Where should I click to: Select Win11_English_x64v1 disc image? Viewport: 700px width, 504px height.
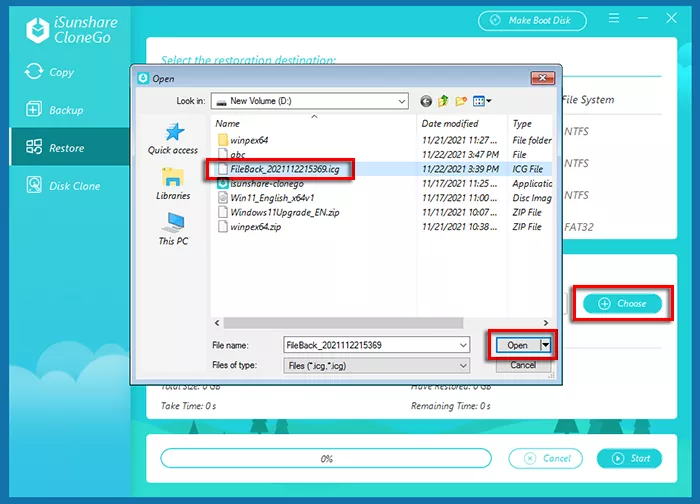(x=272, y=198)
